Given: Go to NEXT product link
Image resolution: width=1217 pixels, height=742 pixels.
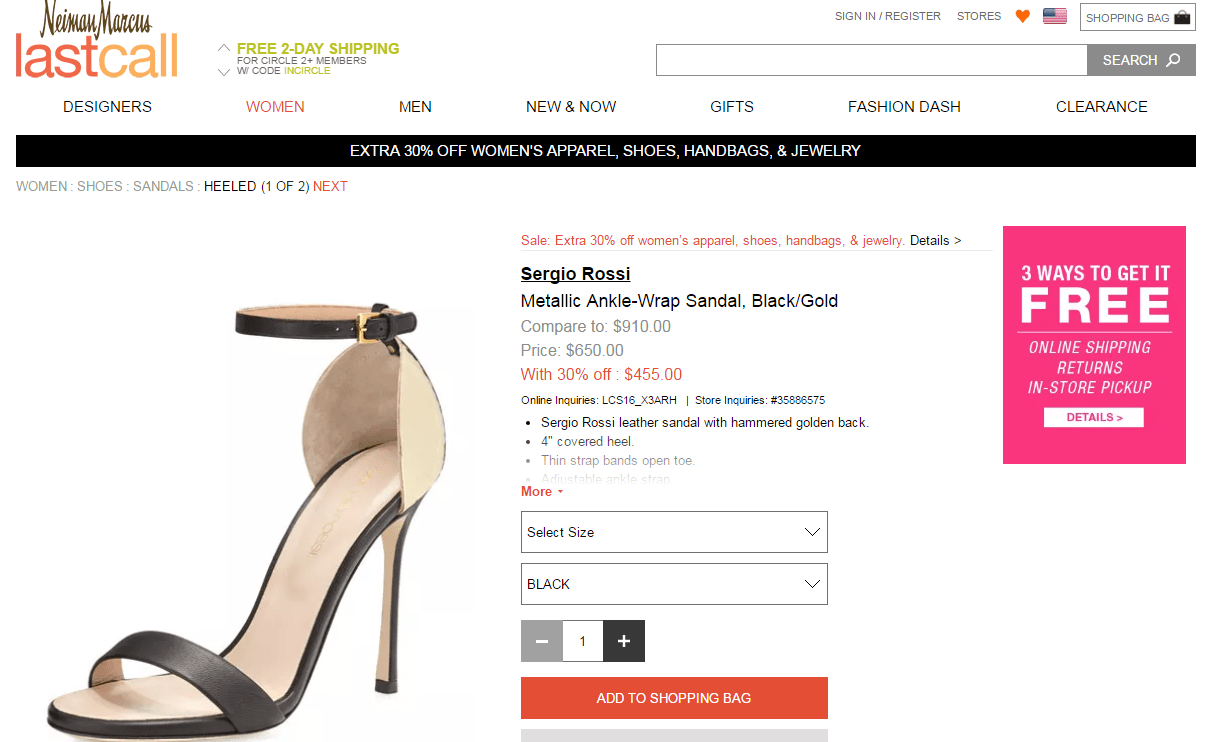Looking at the screenshot, I should point(330,186).
